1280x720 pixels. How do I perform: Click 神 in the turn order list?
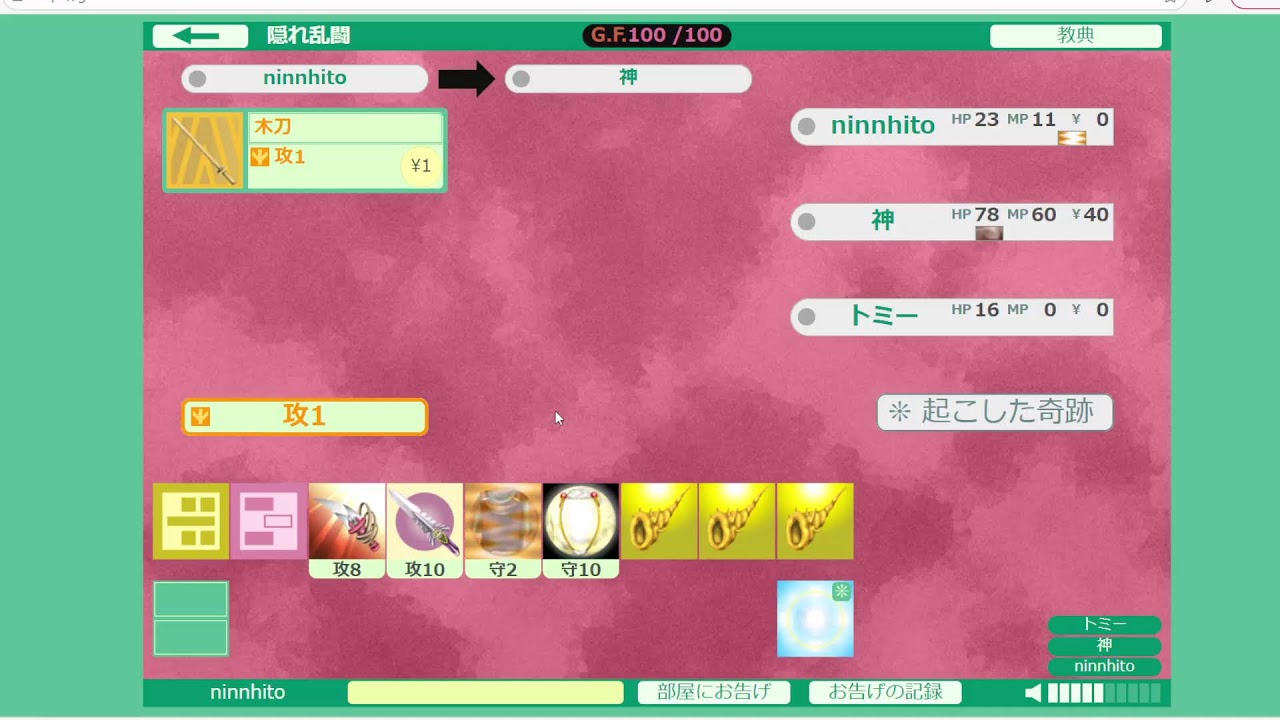pyautogui.click(x=1104, y=645)
